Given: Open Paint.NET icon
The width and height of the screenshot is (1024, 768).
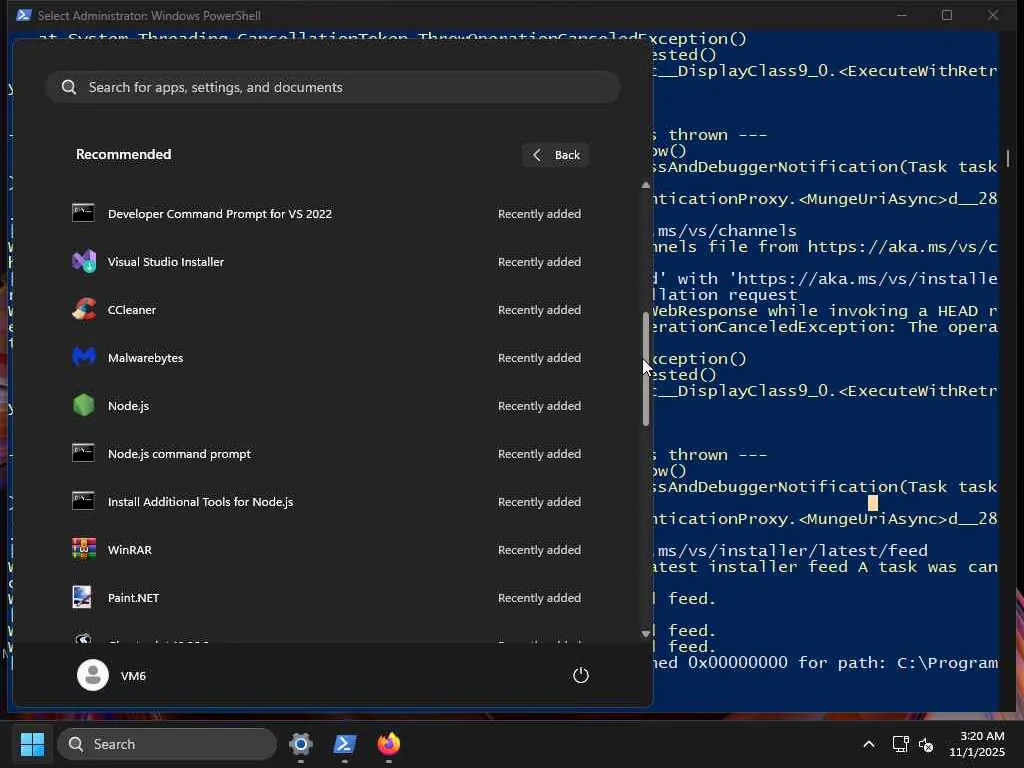Looking at the screenshot, I should [82, 598].
